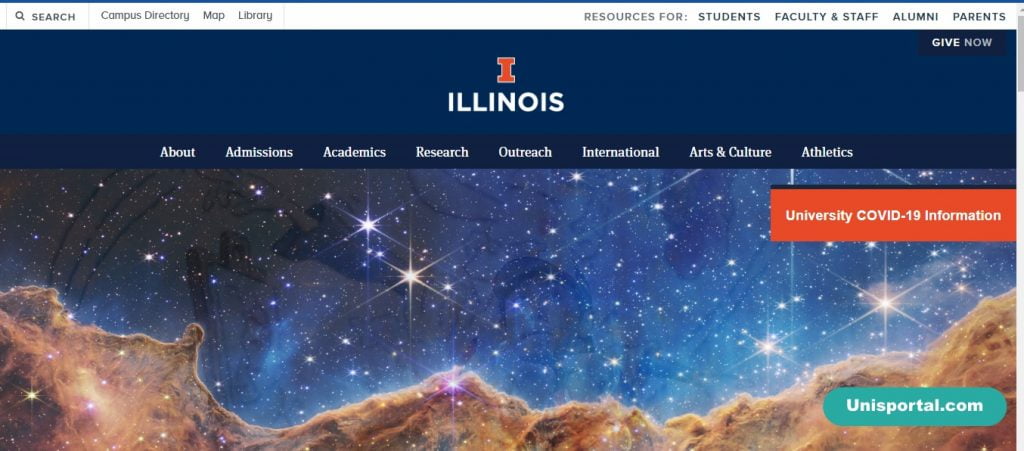Viewport: 1024px width, 451px height.
Task: Click the search magnifier icon
Action: 20,16
